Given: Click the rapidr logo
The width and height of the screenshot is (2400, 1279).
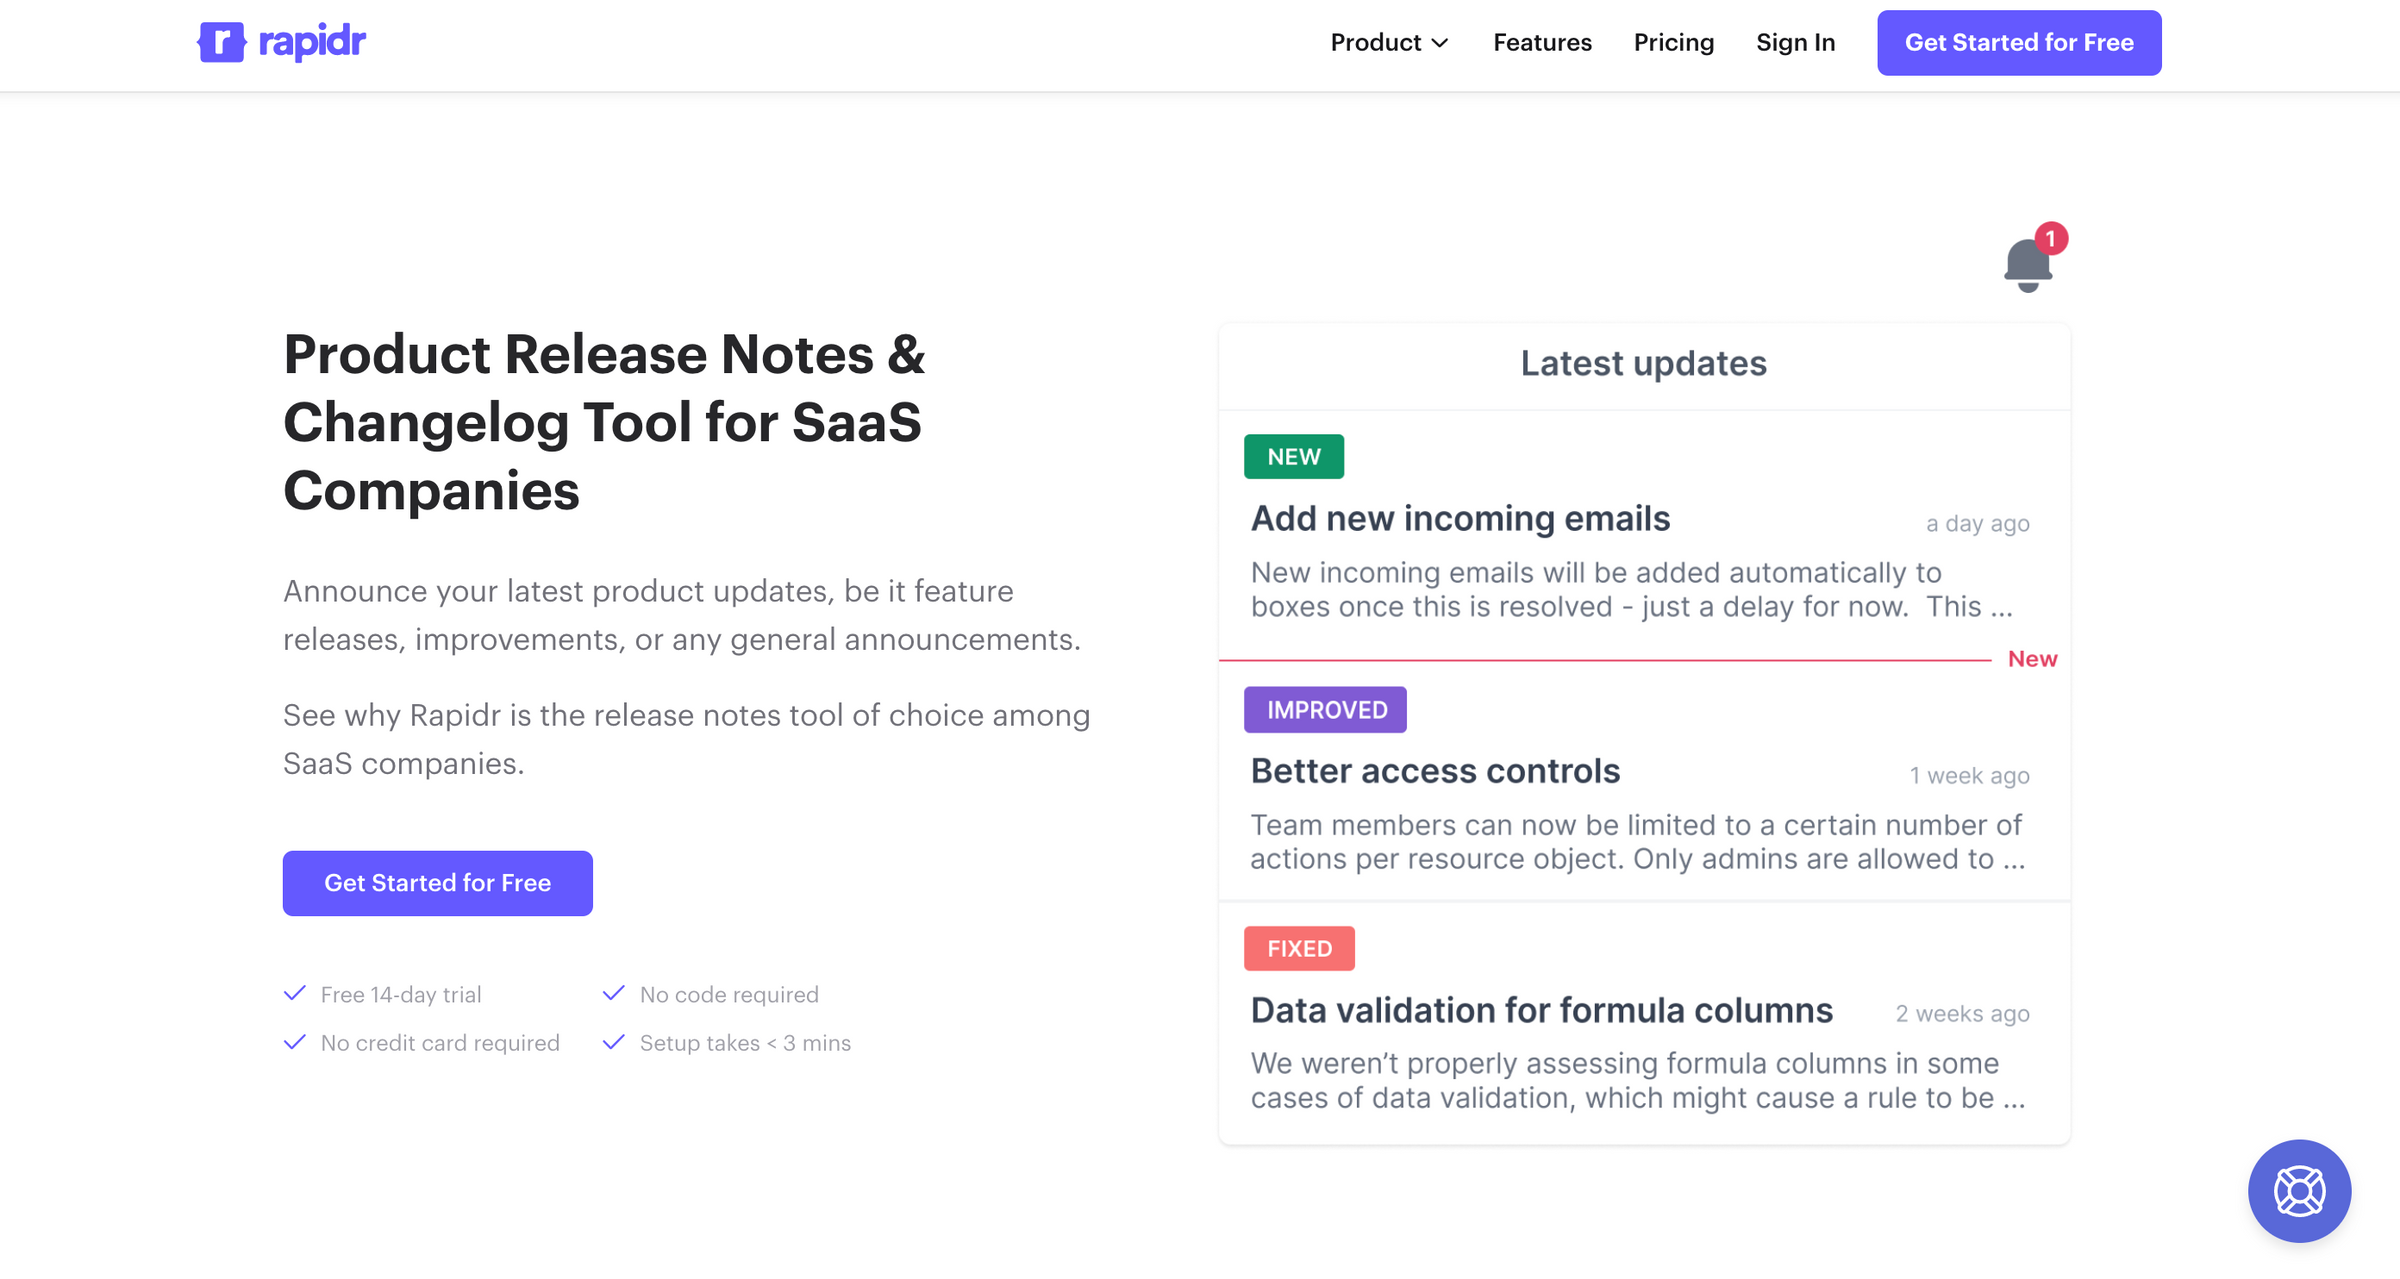Looking at the screenshot, I should tap(281, 41).
